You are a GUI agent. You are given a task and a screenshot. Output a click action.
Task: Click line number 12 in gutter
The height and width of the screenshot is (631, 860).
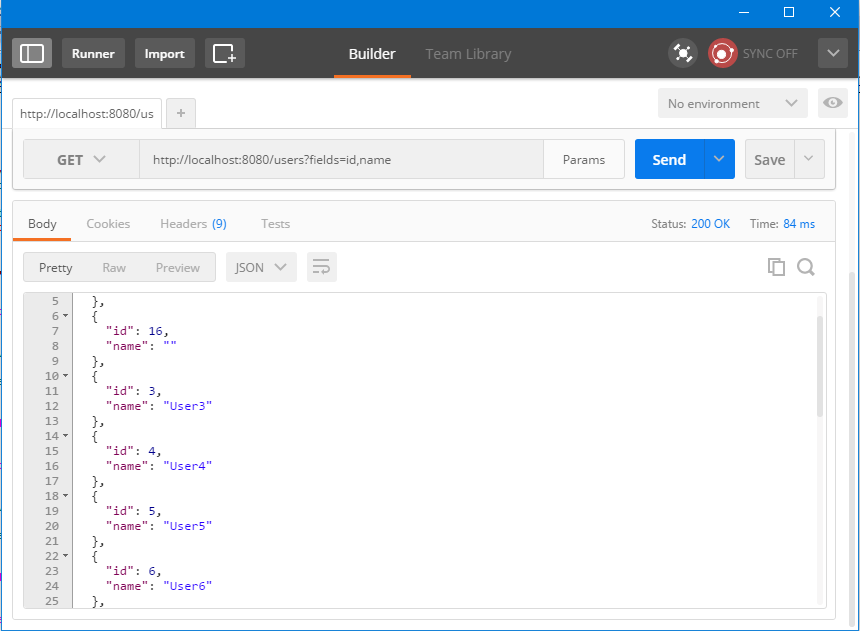pos(52,406)
